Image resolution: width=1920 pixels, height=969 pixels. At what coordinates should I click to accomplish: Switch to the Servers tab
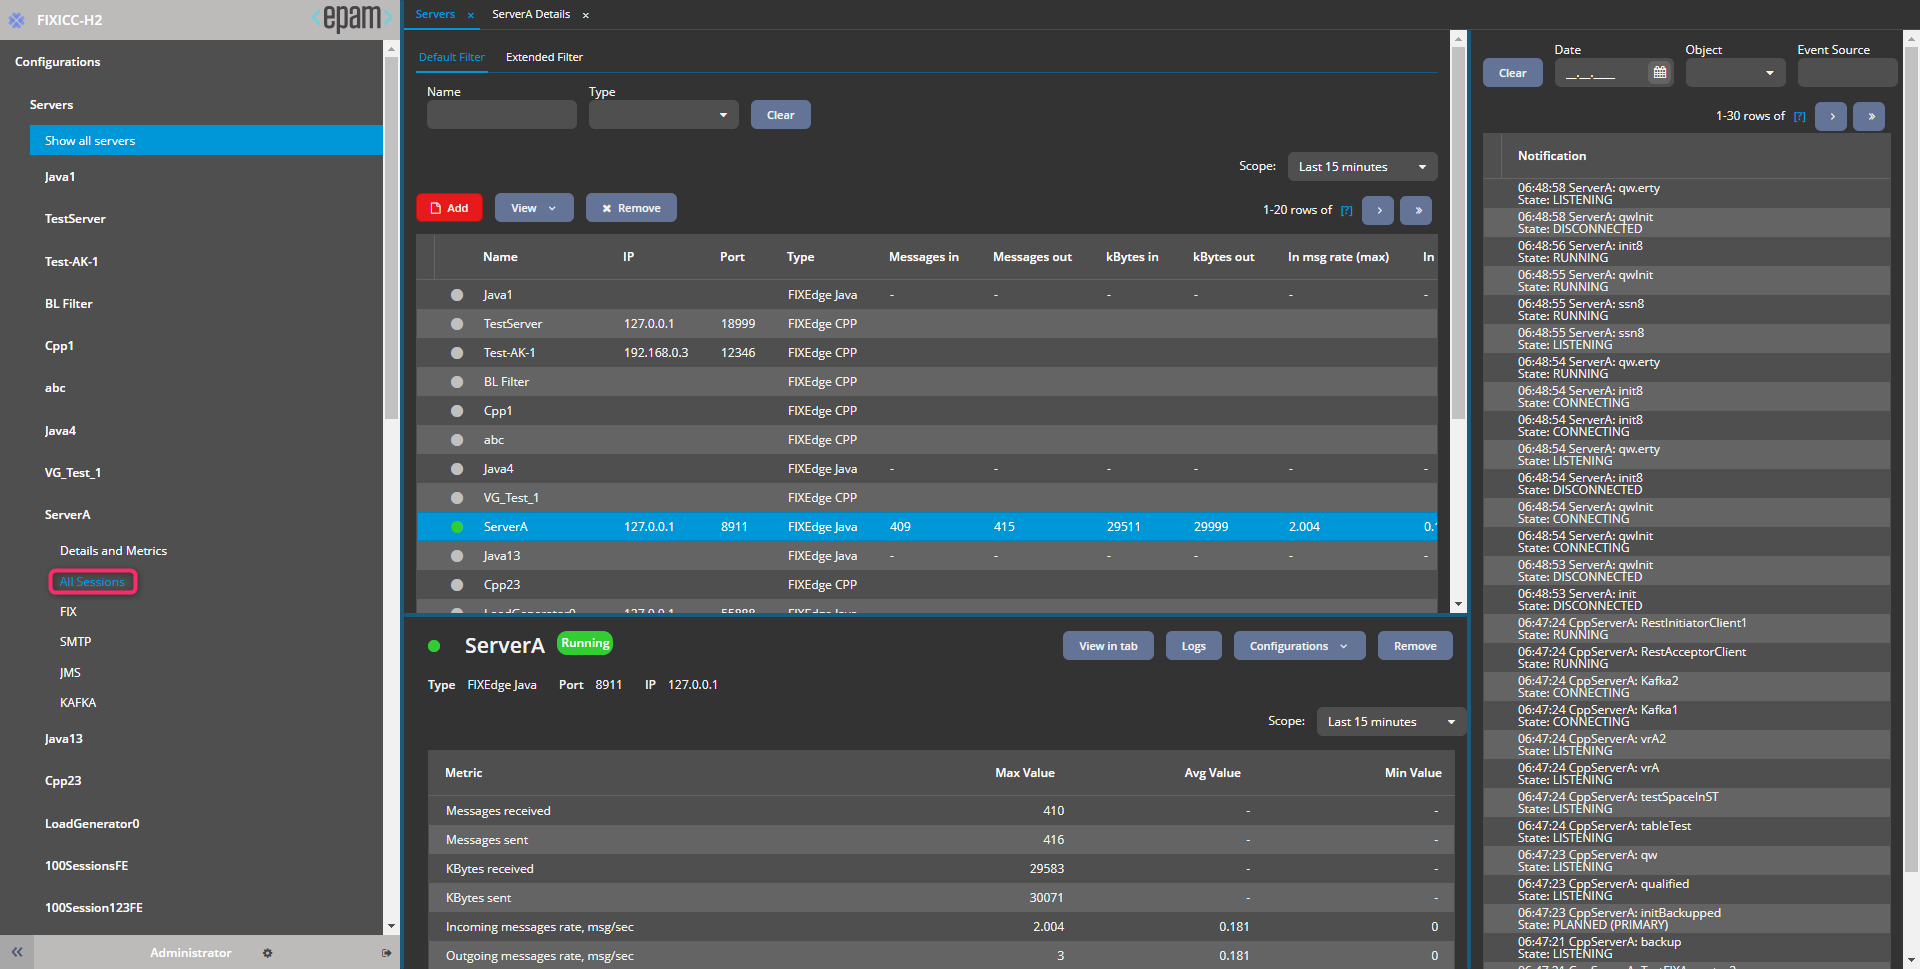click(435, 14)
